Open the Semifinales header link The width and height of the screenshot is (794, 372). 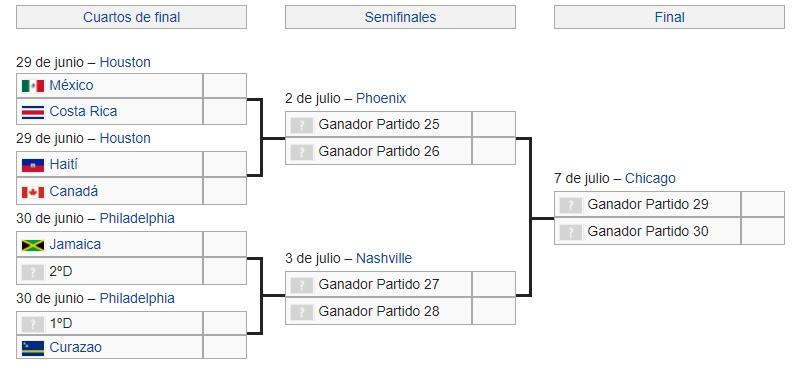[x=400, y=17]
